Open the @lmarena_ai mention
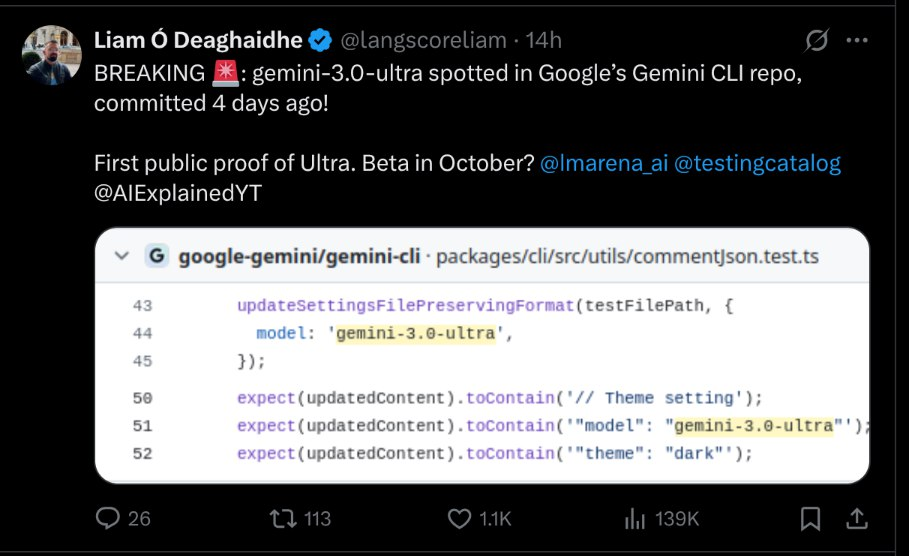Image resolution: width=909 pixels, height=556 pixels. tap(603, 163)
